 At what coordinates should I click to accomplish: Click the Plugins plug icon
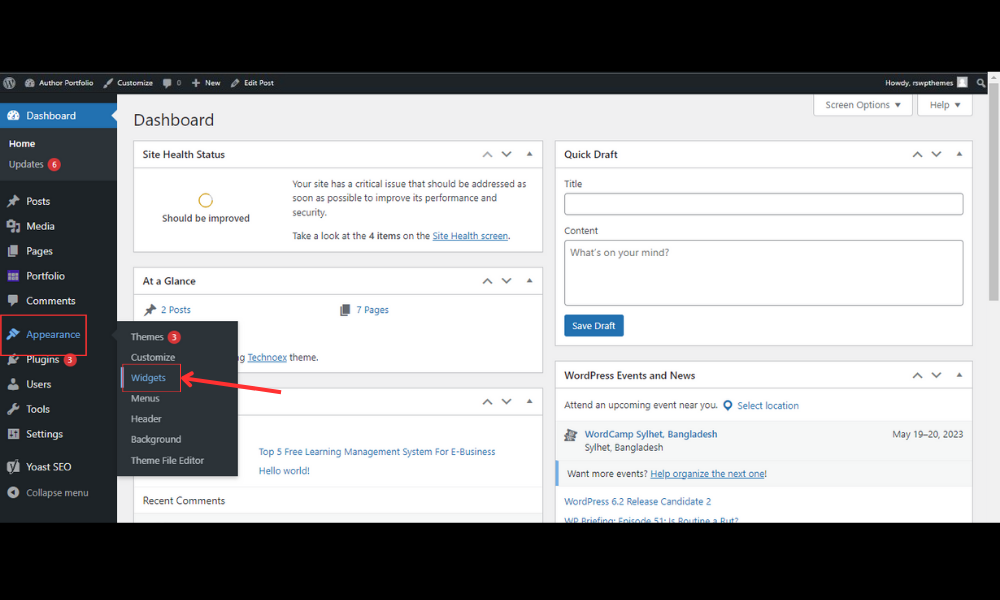(x=13, y=360)
